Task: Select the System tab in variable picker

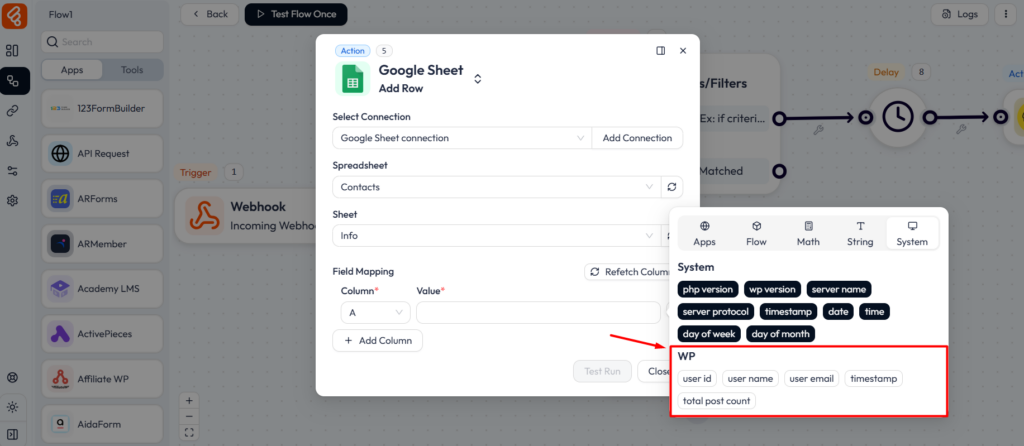Action: click(912, 233)
